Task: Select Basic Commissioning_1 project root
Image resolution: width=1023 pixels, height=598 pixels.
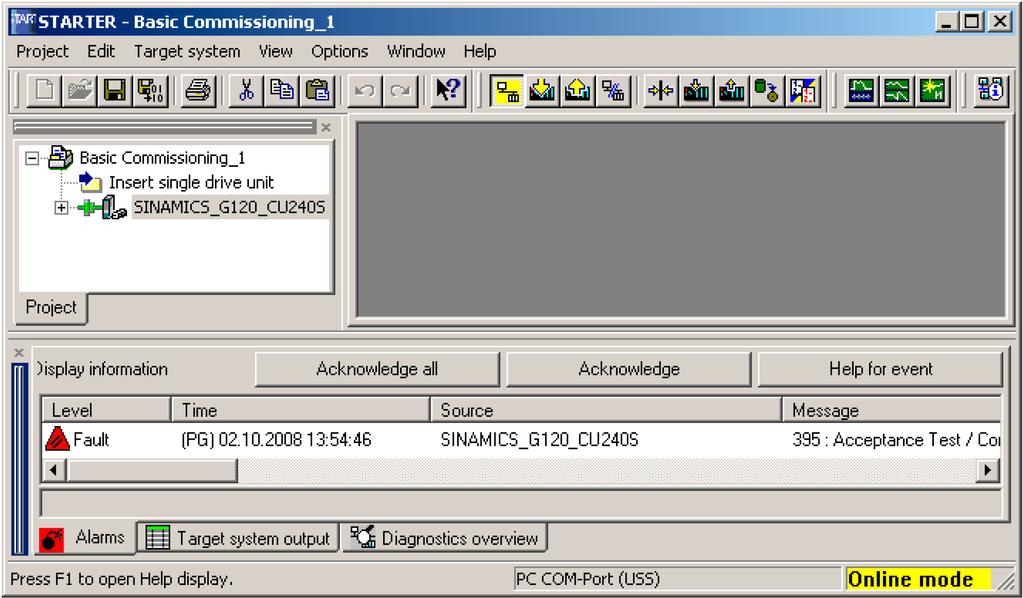Action: click(162, 158)
